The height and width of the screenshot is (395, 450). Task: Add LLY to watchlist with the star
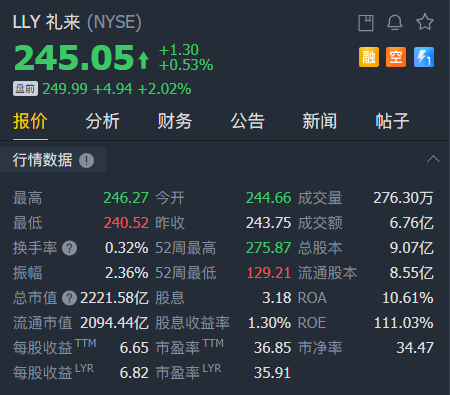coord(425,22)
